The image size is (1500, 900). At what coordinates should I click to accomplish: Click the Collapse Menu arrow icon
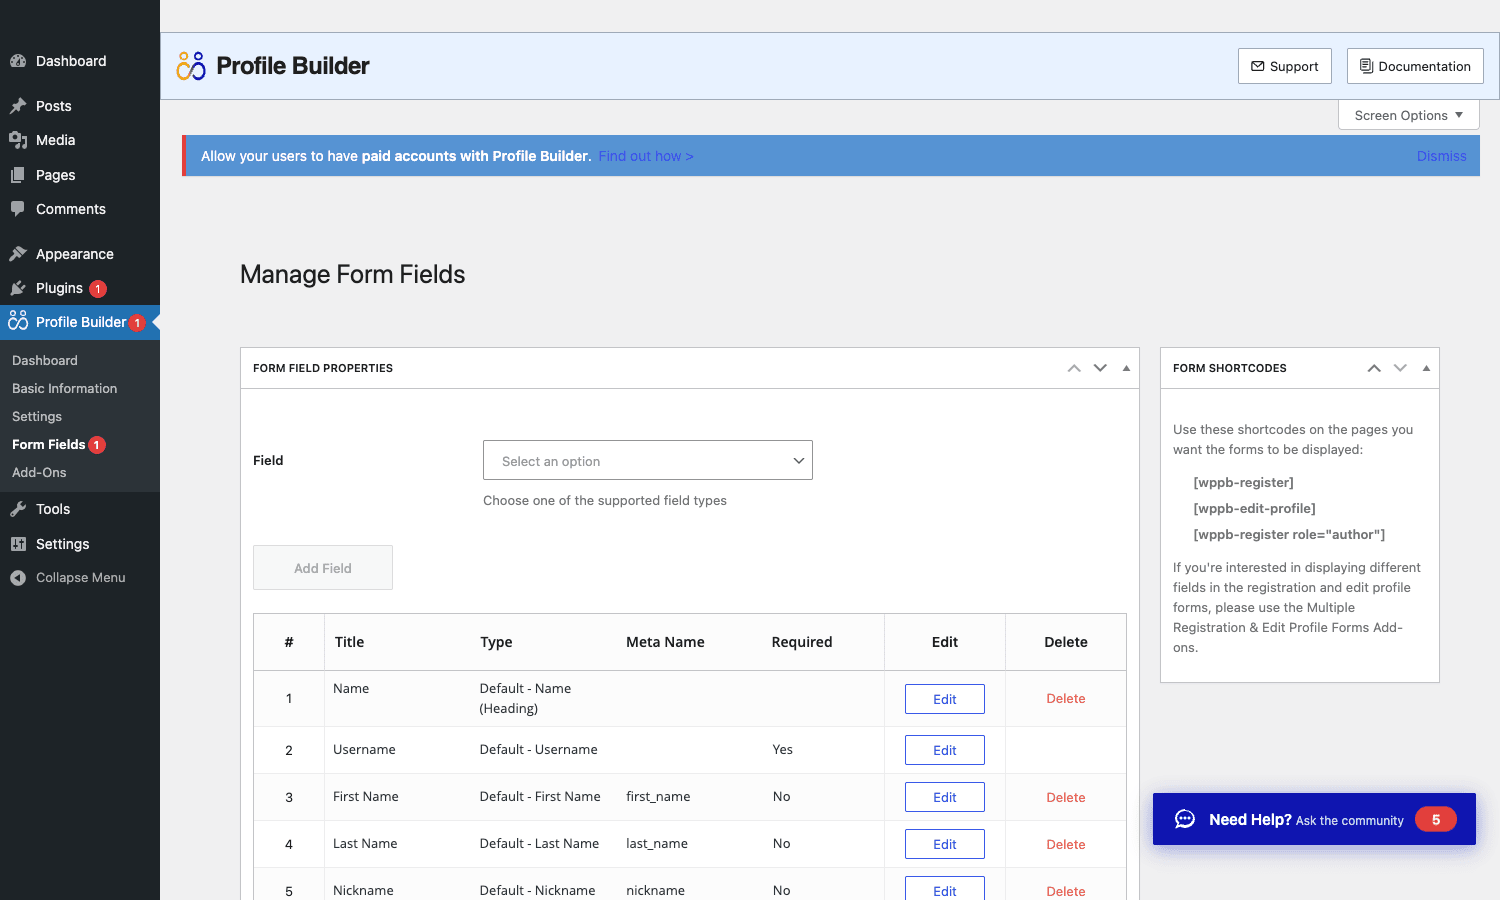(x=18, y=578)
